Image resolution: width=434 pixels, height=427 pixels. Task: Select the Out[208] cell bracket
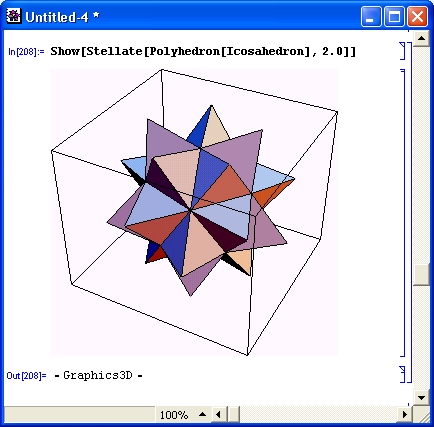[x=403, y=374]
